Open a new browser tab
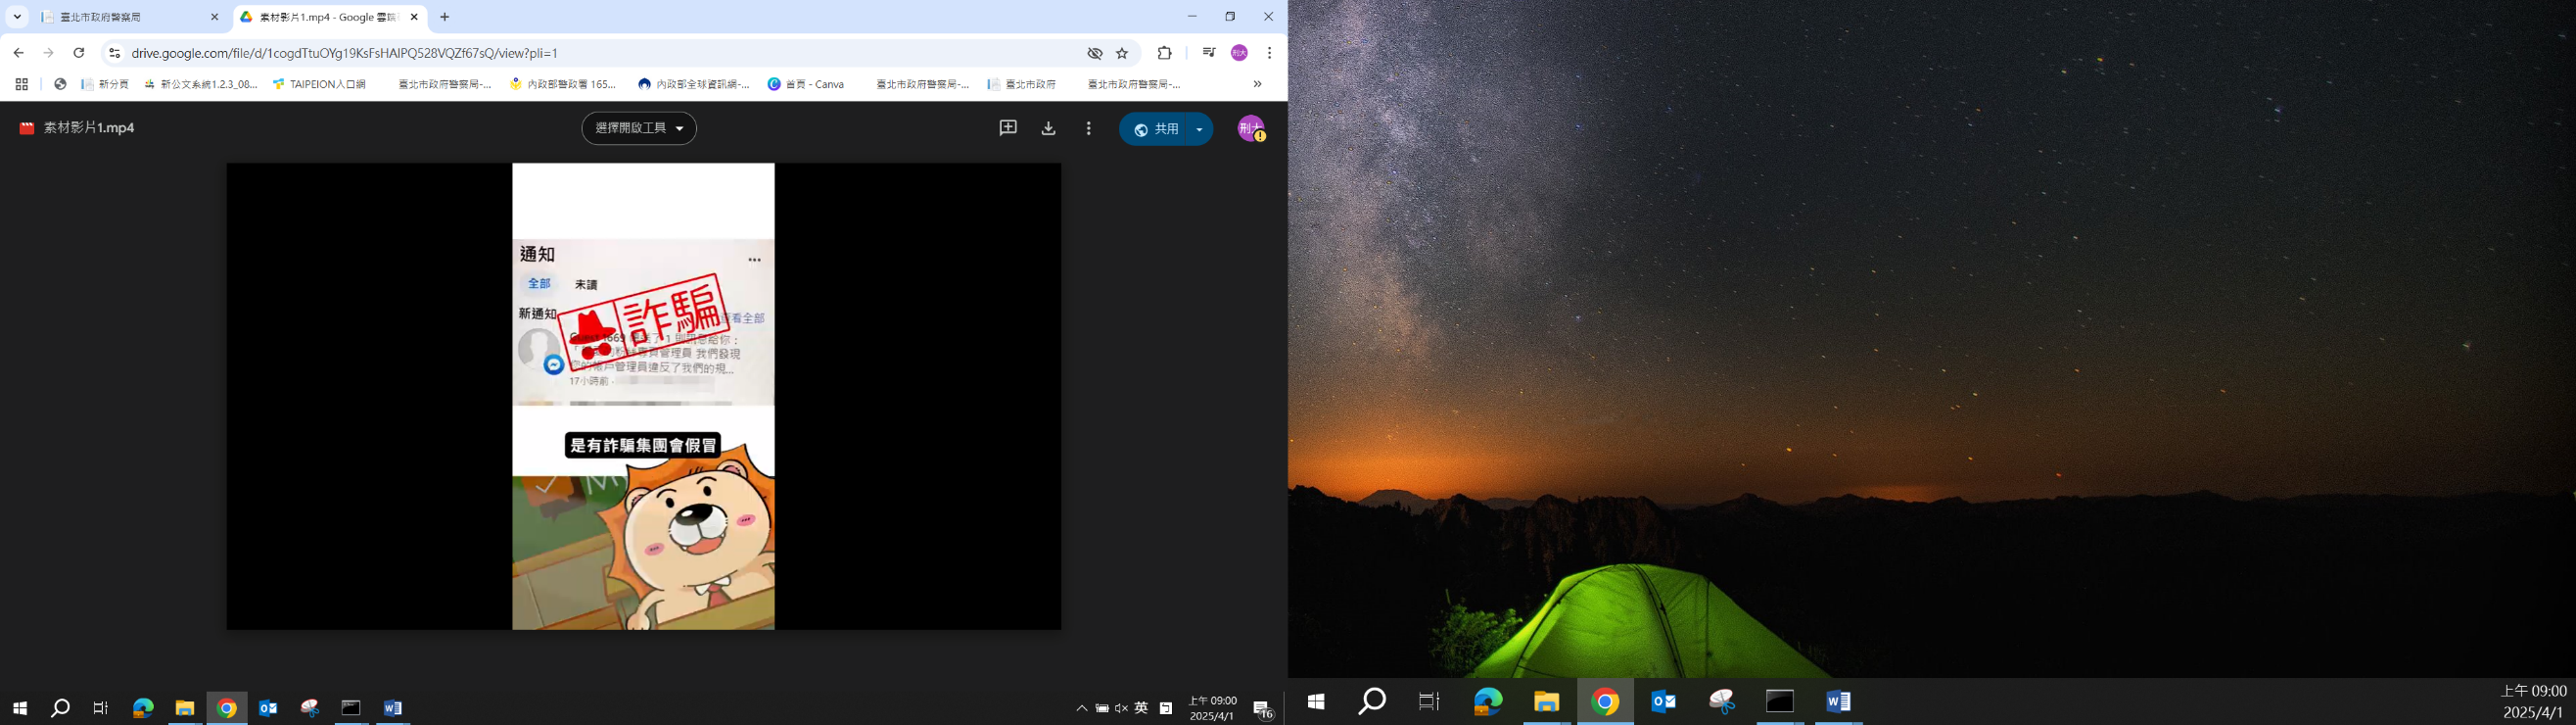2576x725 pixels. click(445, 17)
